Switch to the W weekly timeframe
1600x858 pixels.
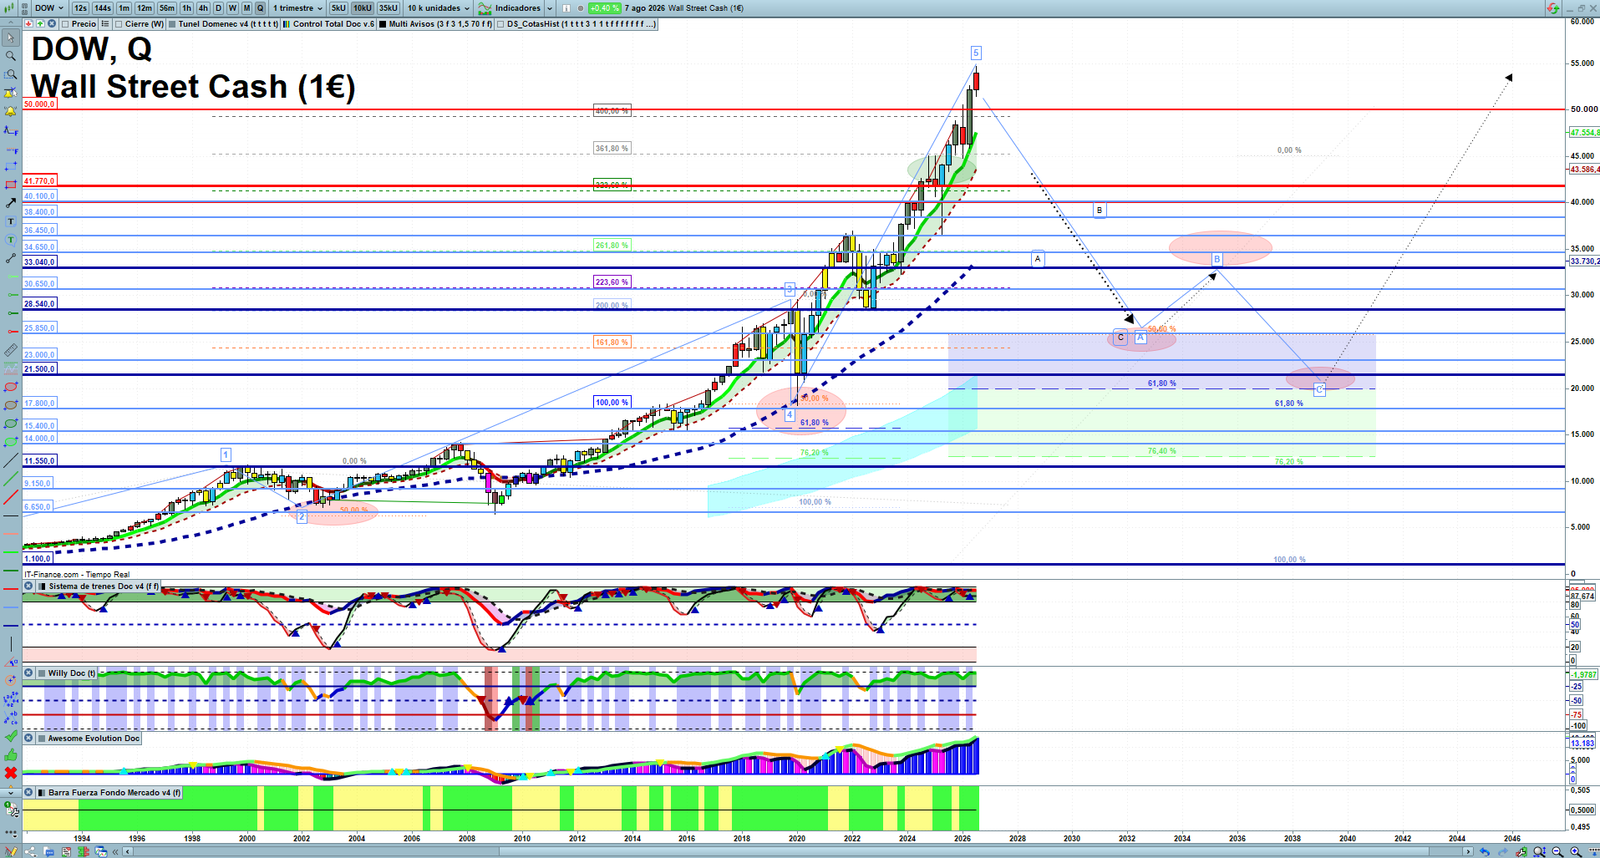point(232,8)
